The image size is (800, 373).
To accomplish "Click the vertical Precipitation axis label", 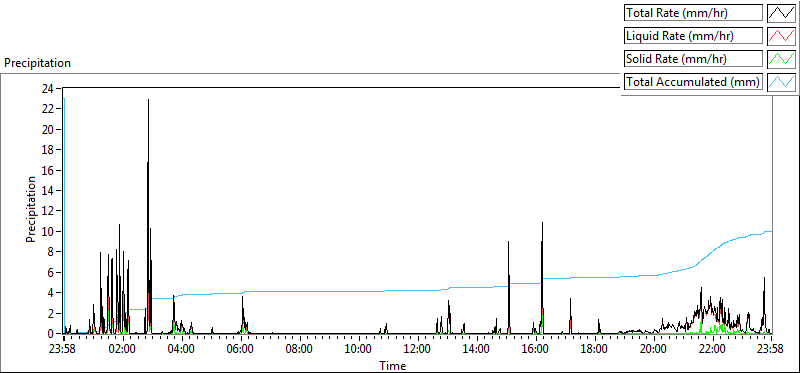I will click(x=31, y=209).
